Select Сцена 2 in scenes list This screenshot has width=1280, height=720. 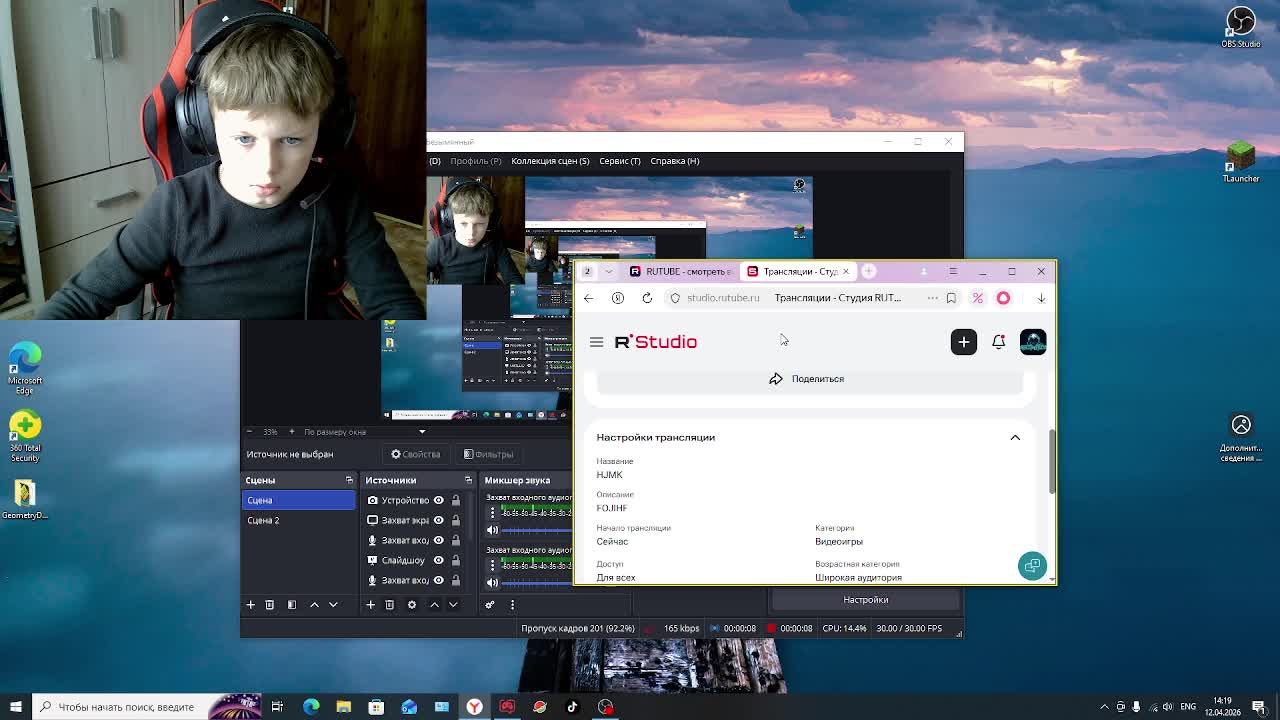pyautogui.click(x=299, y=520)
